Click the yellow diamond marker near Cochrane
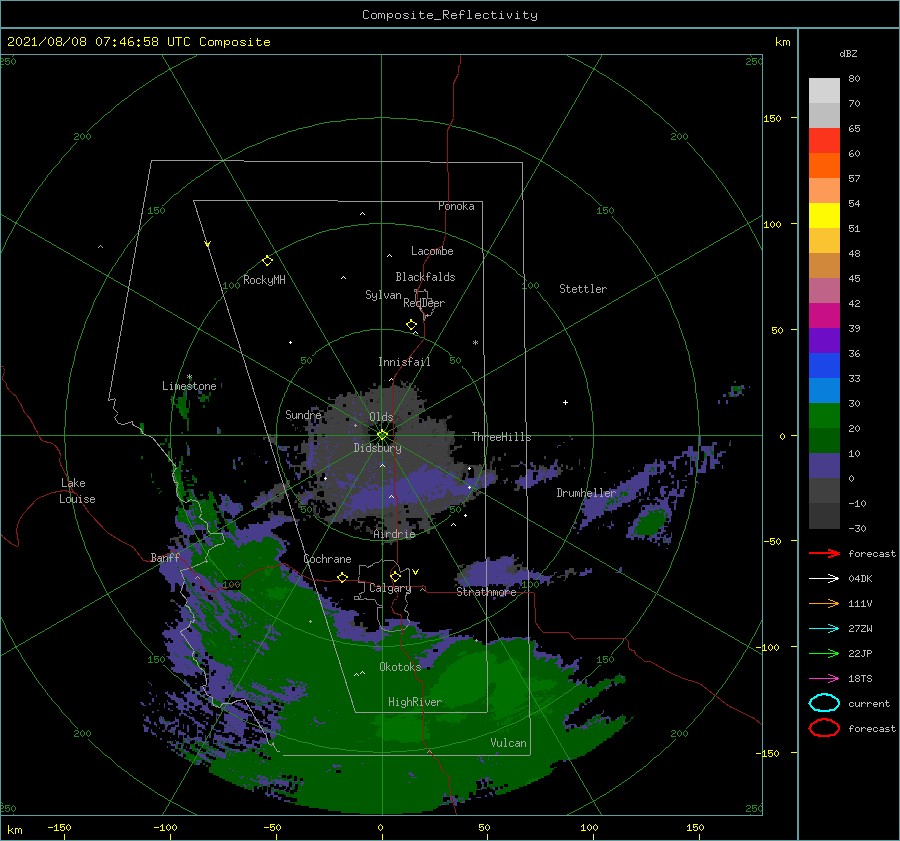900x841 pixels. click(342, 577)
